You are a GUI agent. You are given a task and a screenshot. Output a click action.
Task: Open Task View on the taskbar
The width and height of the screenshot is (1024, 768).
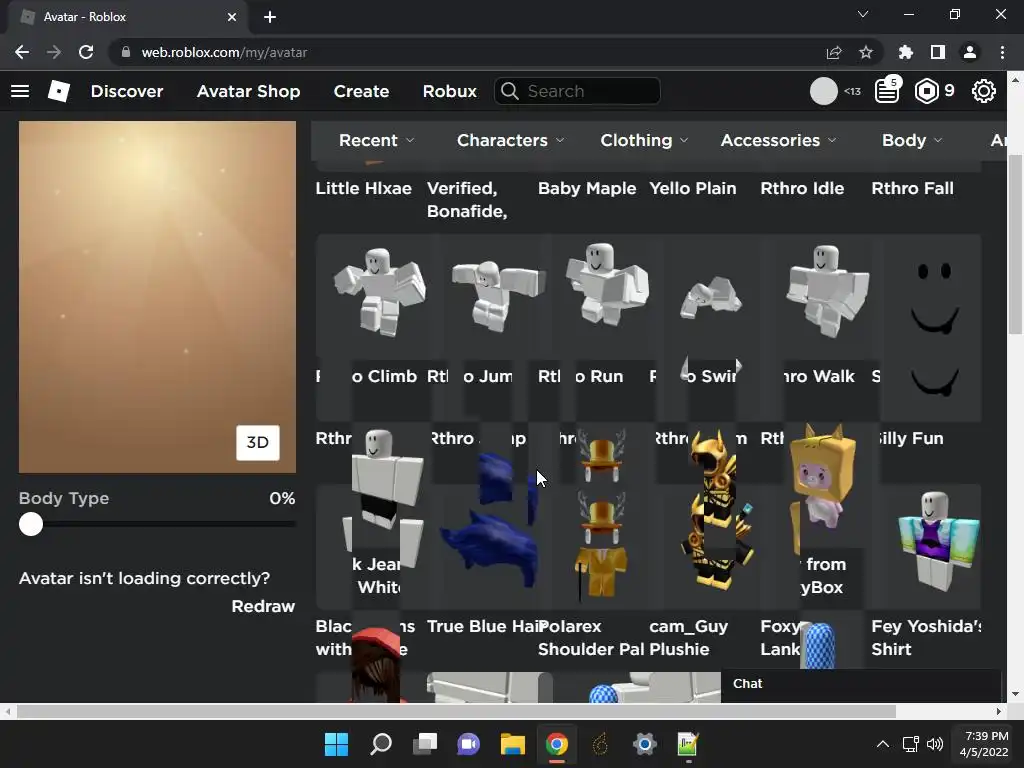pos(425,744)
